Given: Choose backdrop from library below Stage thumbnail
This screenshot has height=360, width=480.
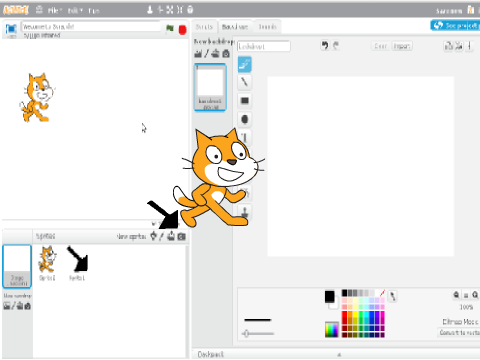Looking at the screenshot, I should (x=7, y=306).
